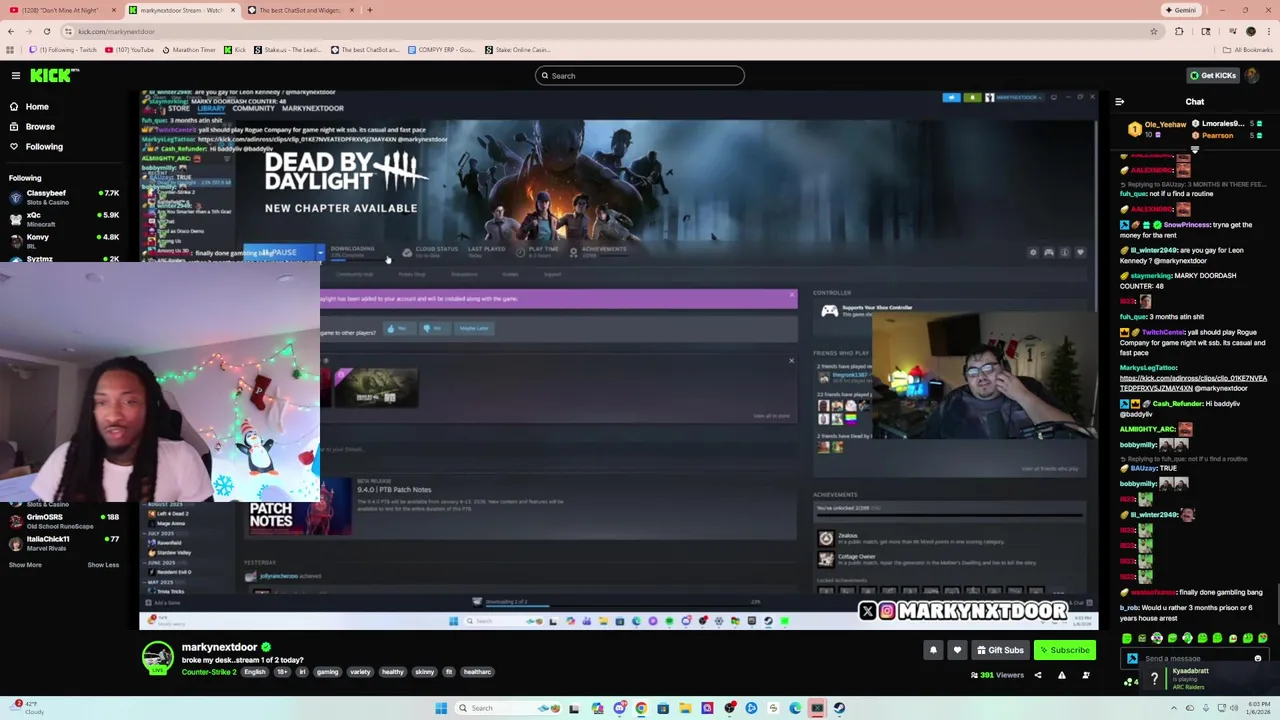Pick the first quick emote in chat
The image size is (1280, 720).
(x=1127, y=638)
